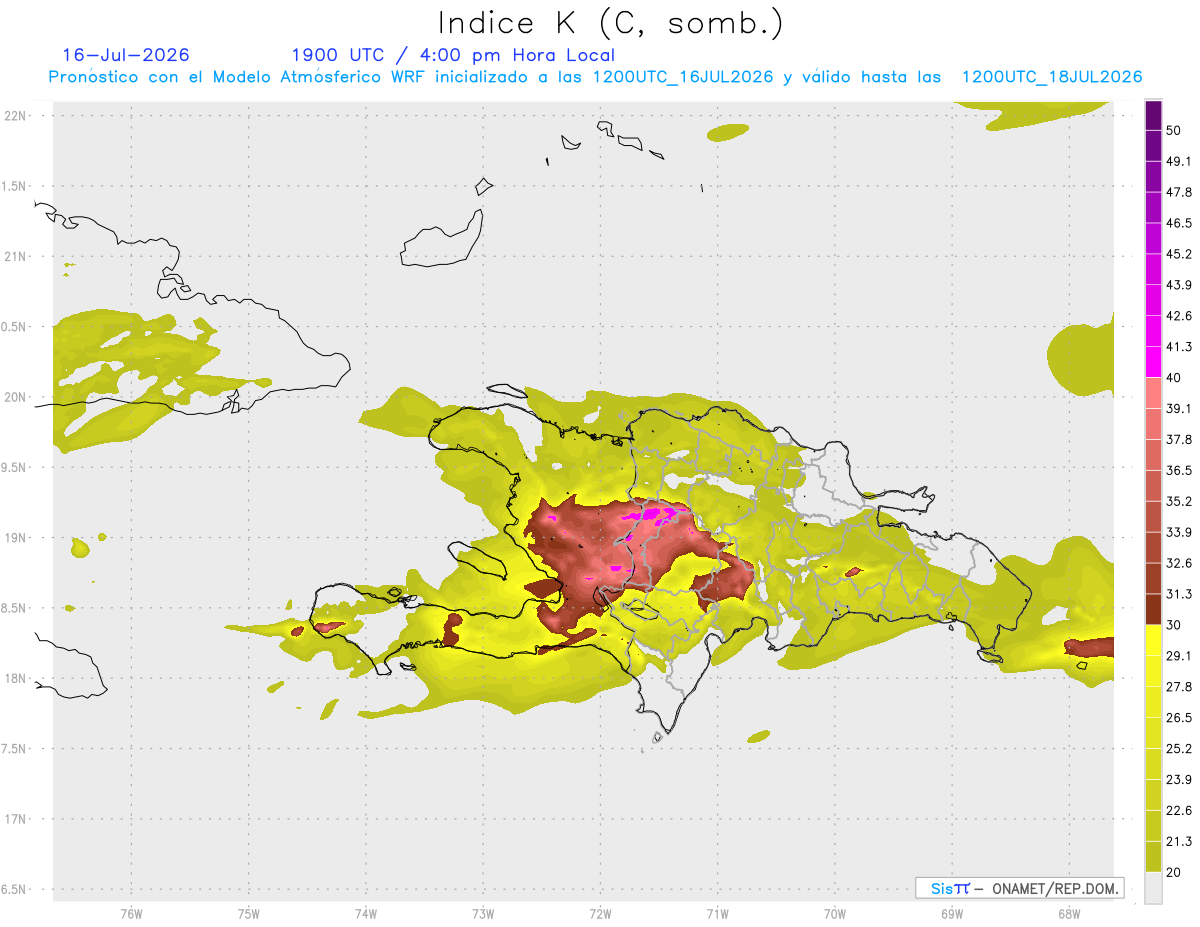
Task: Click the '46.5' color scale value
Action: [x=1179, y=223]
